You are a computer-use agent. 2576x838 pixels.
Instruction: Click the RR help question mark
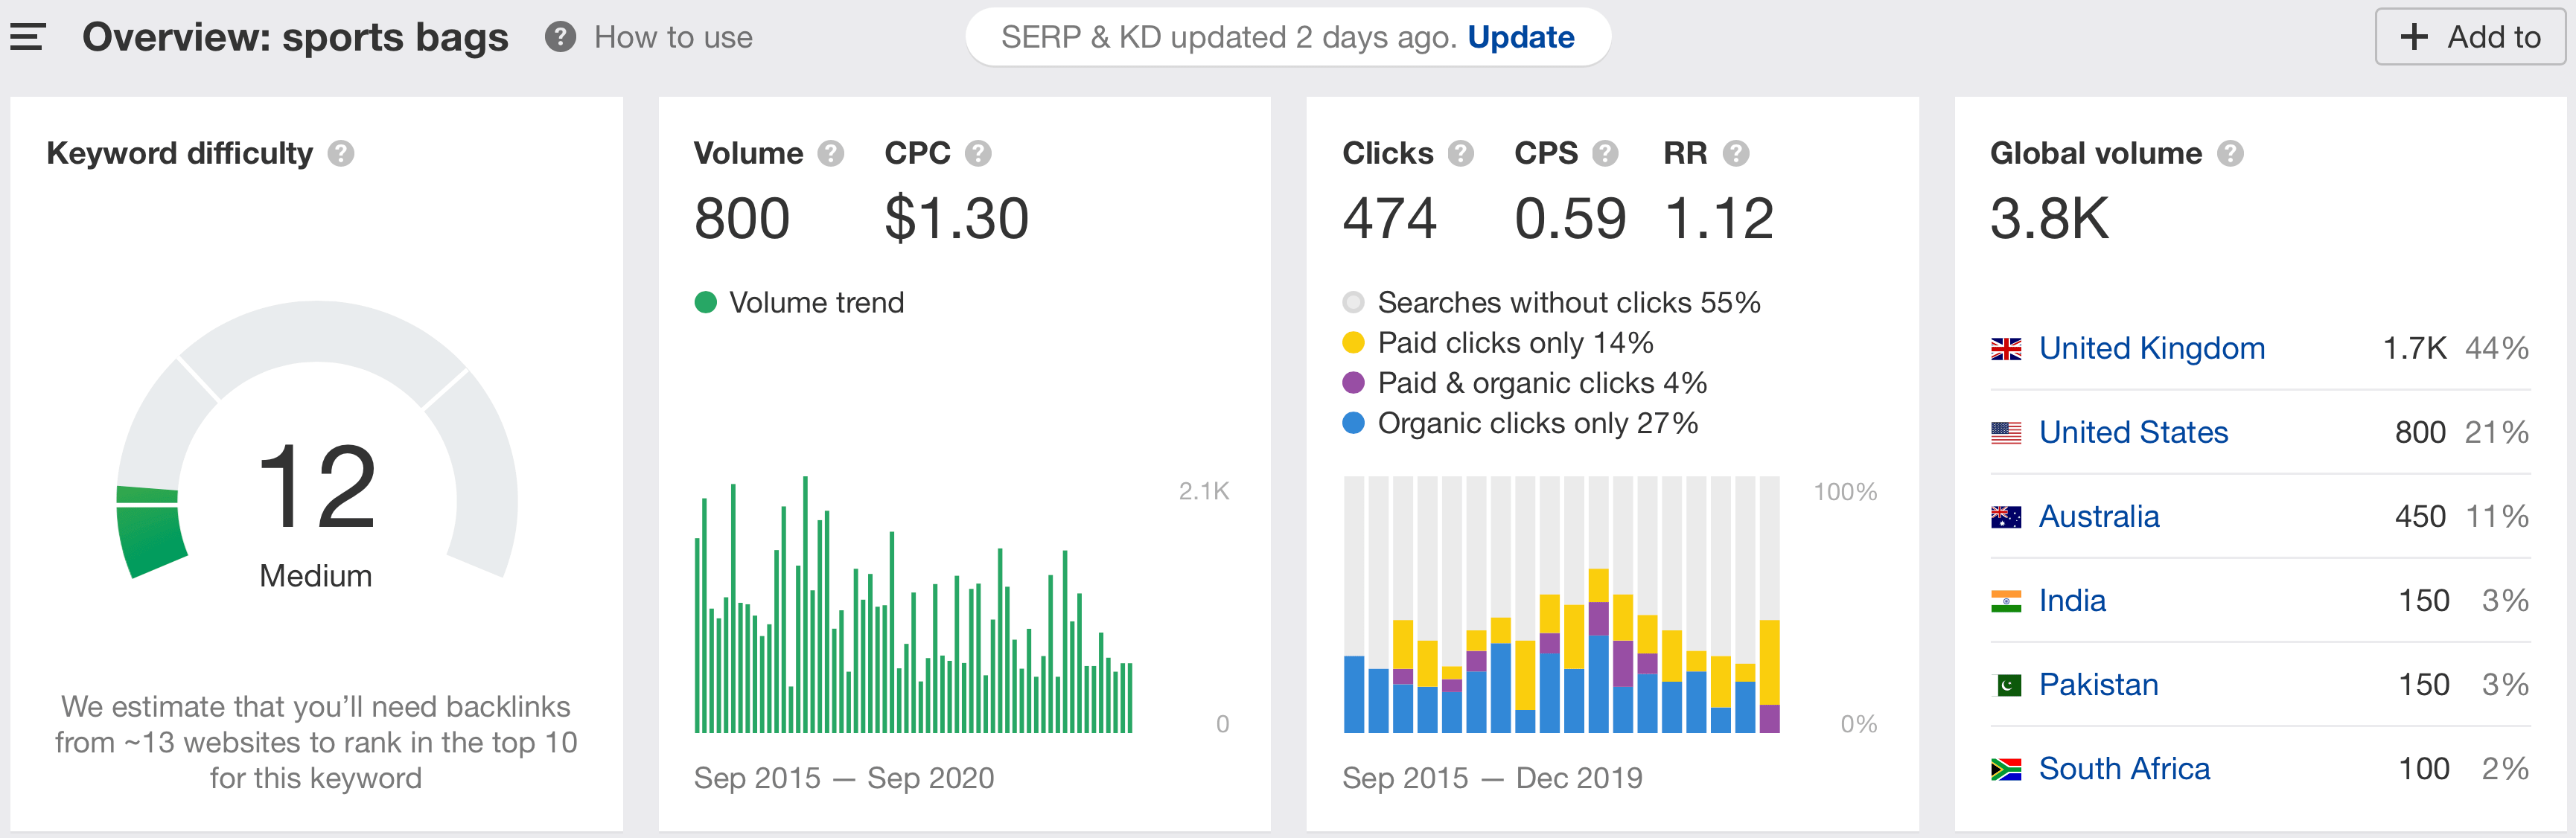point(1735,153)
